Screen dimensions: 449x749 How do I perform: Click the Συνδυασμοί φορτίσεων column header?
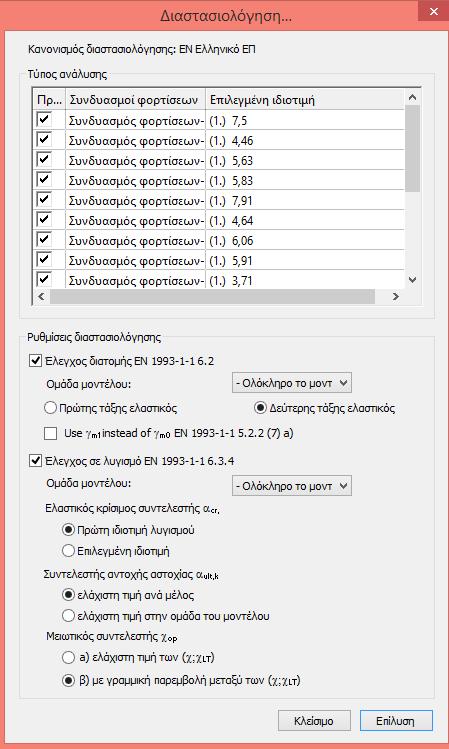(x=136, y=100)
